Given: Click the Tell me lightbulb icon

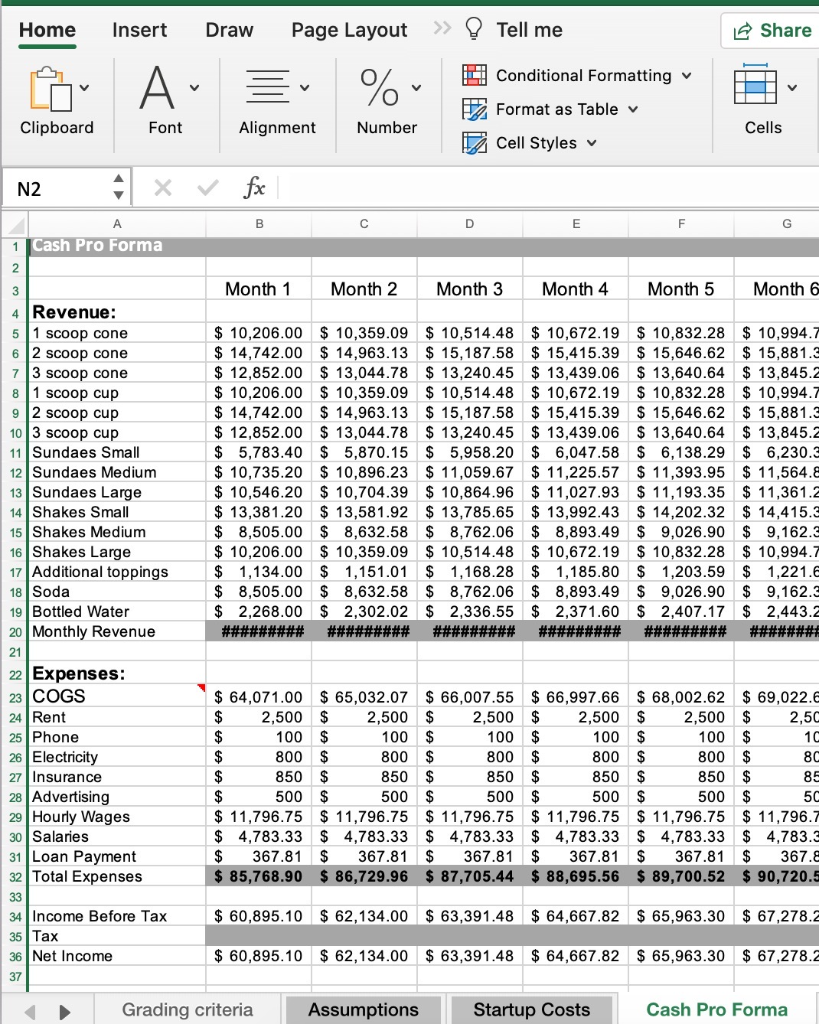Looking at the screenshot, I should (473, 30).
